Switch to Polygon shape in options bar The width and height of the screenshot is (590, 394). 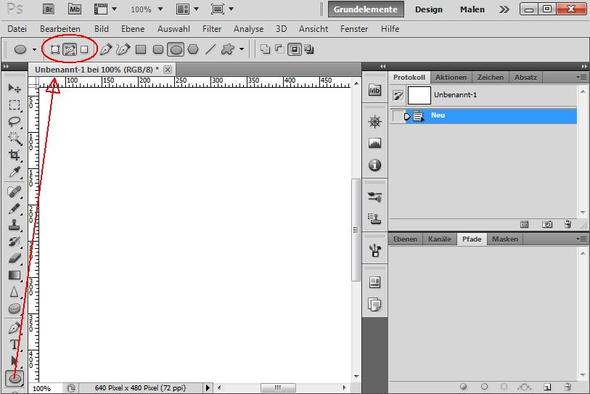pyautogui.click(x=193, y=49)
